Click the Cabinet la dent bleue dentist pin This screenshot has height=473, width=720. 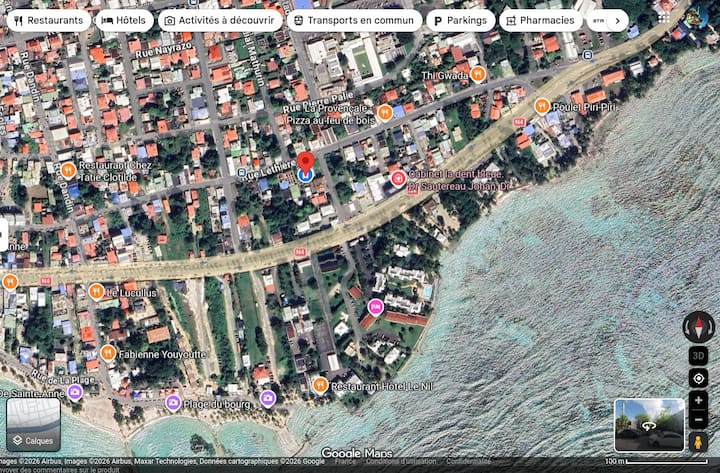(x=398, y=178)
